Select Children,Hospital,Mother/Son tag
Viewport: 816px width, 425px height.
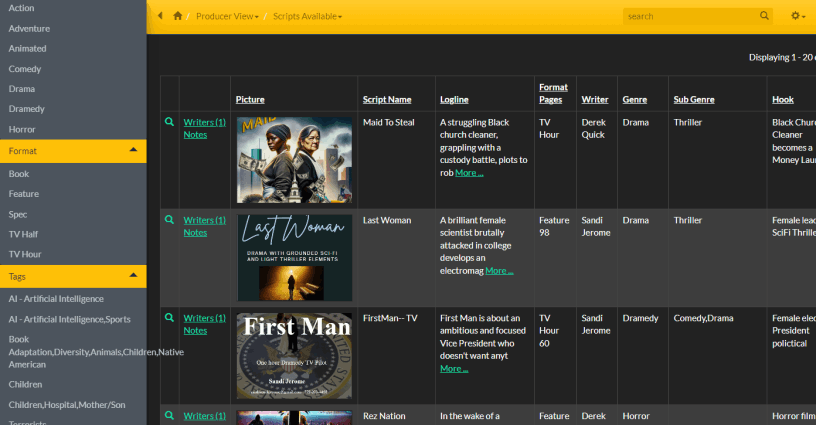point(67,405)
